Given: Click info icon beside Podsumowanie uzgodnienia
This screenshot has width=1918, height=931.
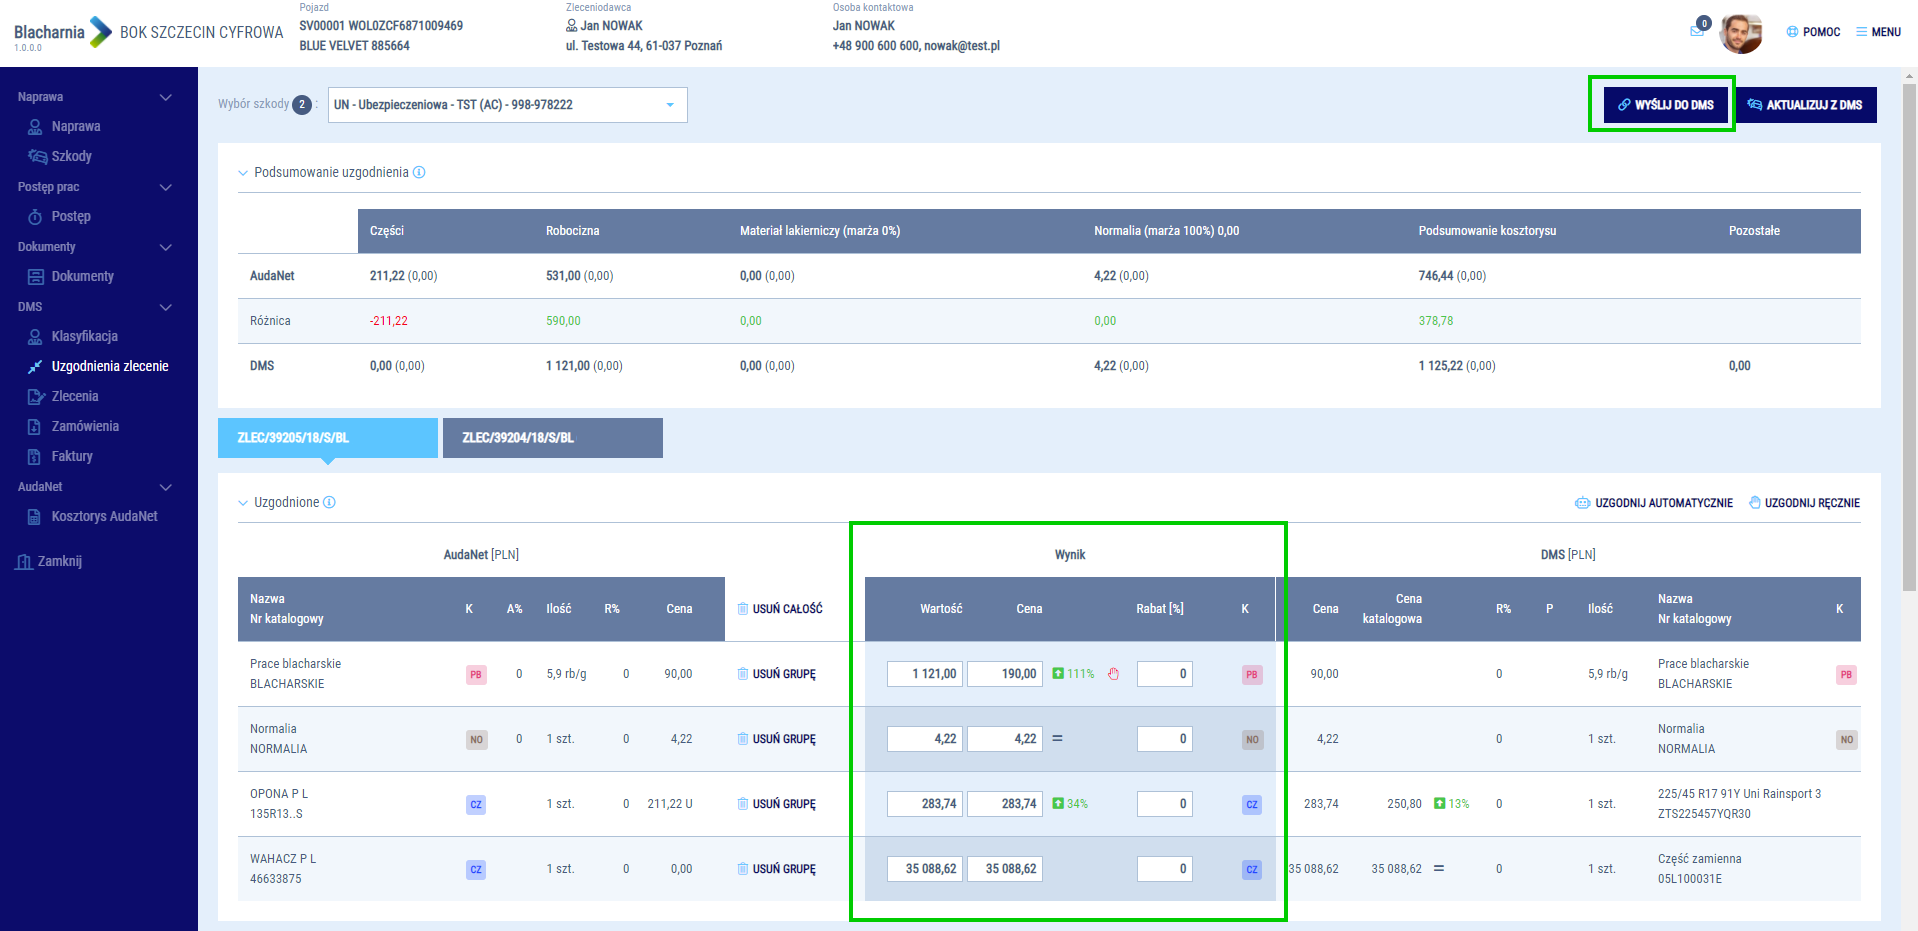Looking at the screenshot, I should pyautogui.click(x=419, y=172).
